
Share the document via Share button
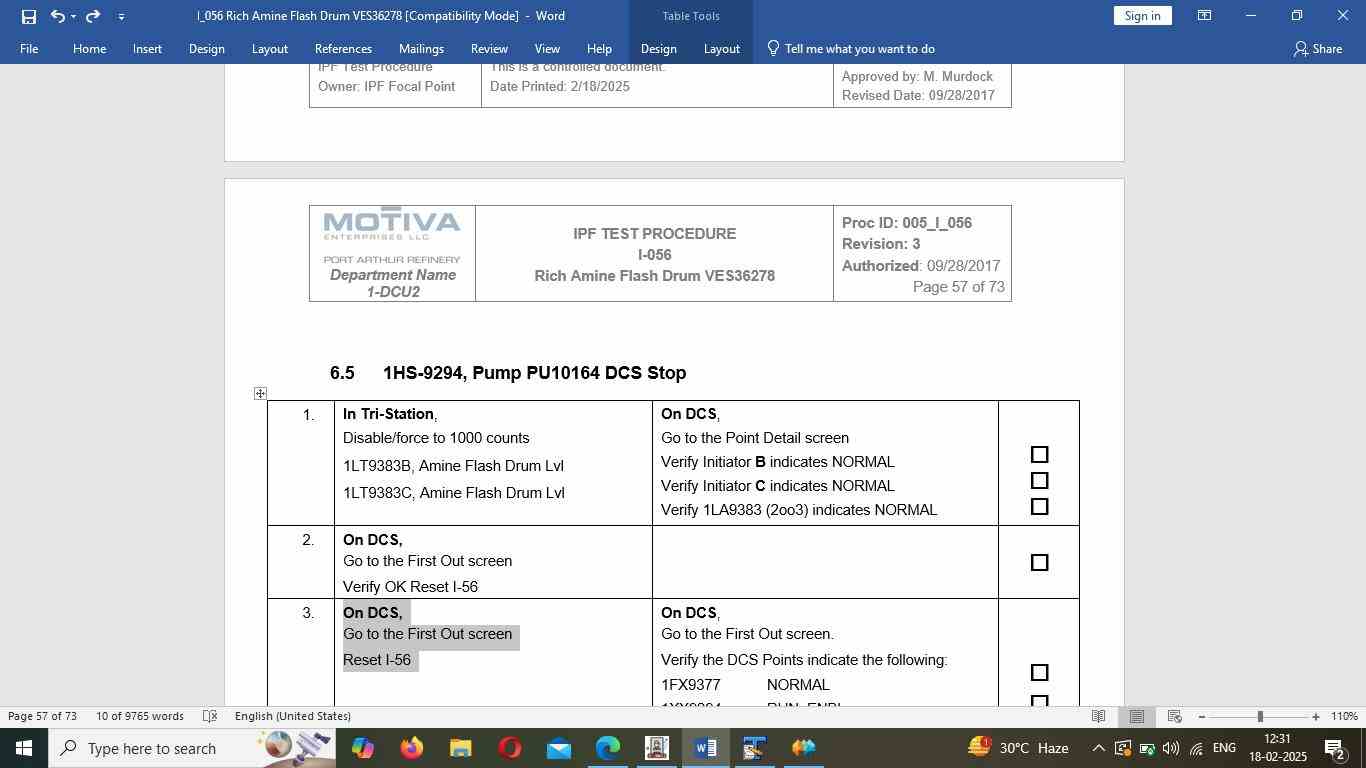click(x=1317, y=48)
